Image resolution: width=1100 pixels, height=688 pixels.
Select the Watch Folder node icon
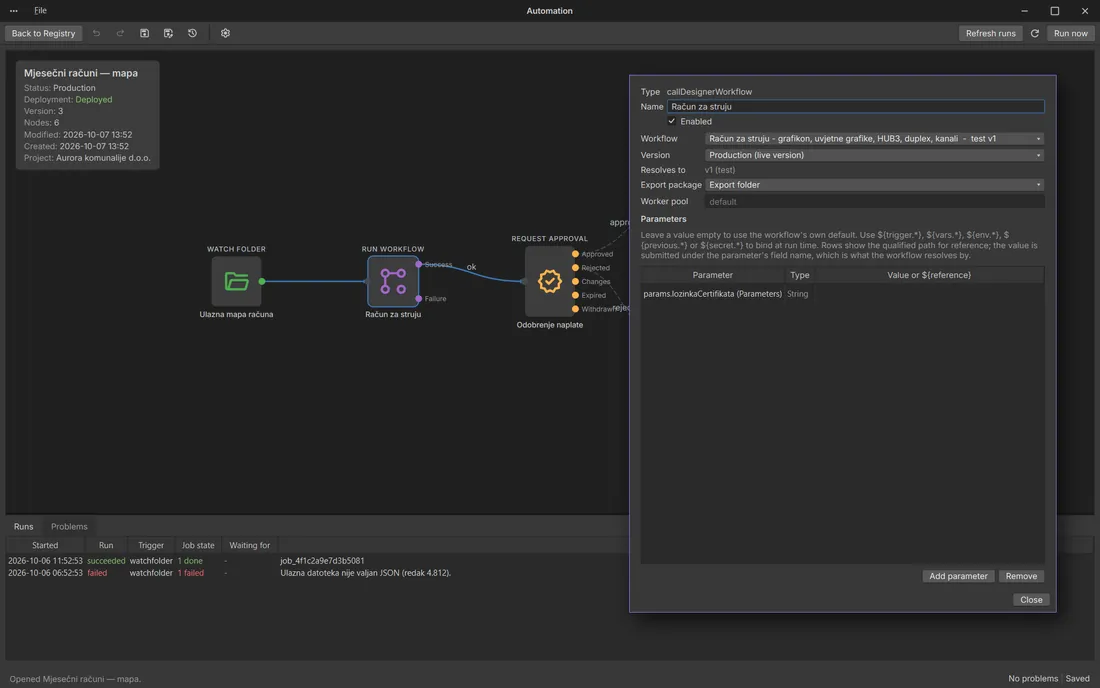click(236, 281)
